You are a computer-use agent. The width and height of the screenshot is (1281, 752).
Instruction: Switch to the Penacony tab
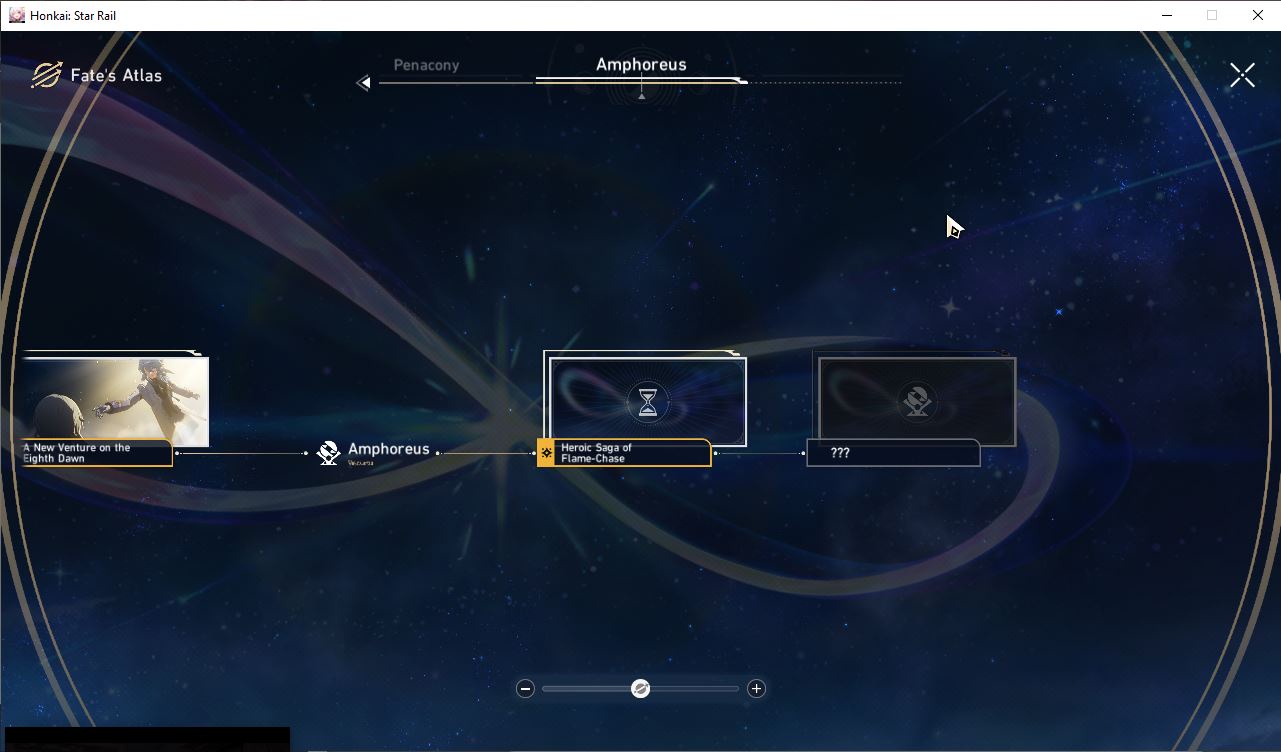click(426, 65)
